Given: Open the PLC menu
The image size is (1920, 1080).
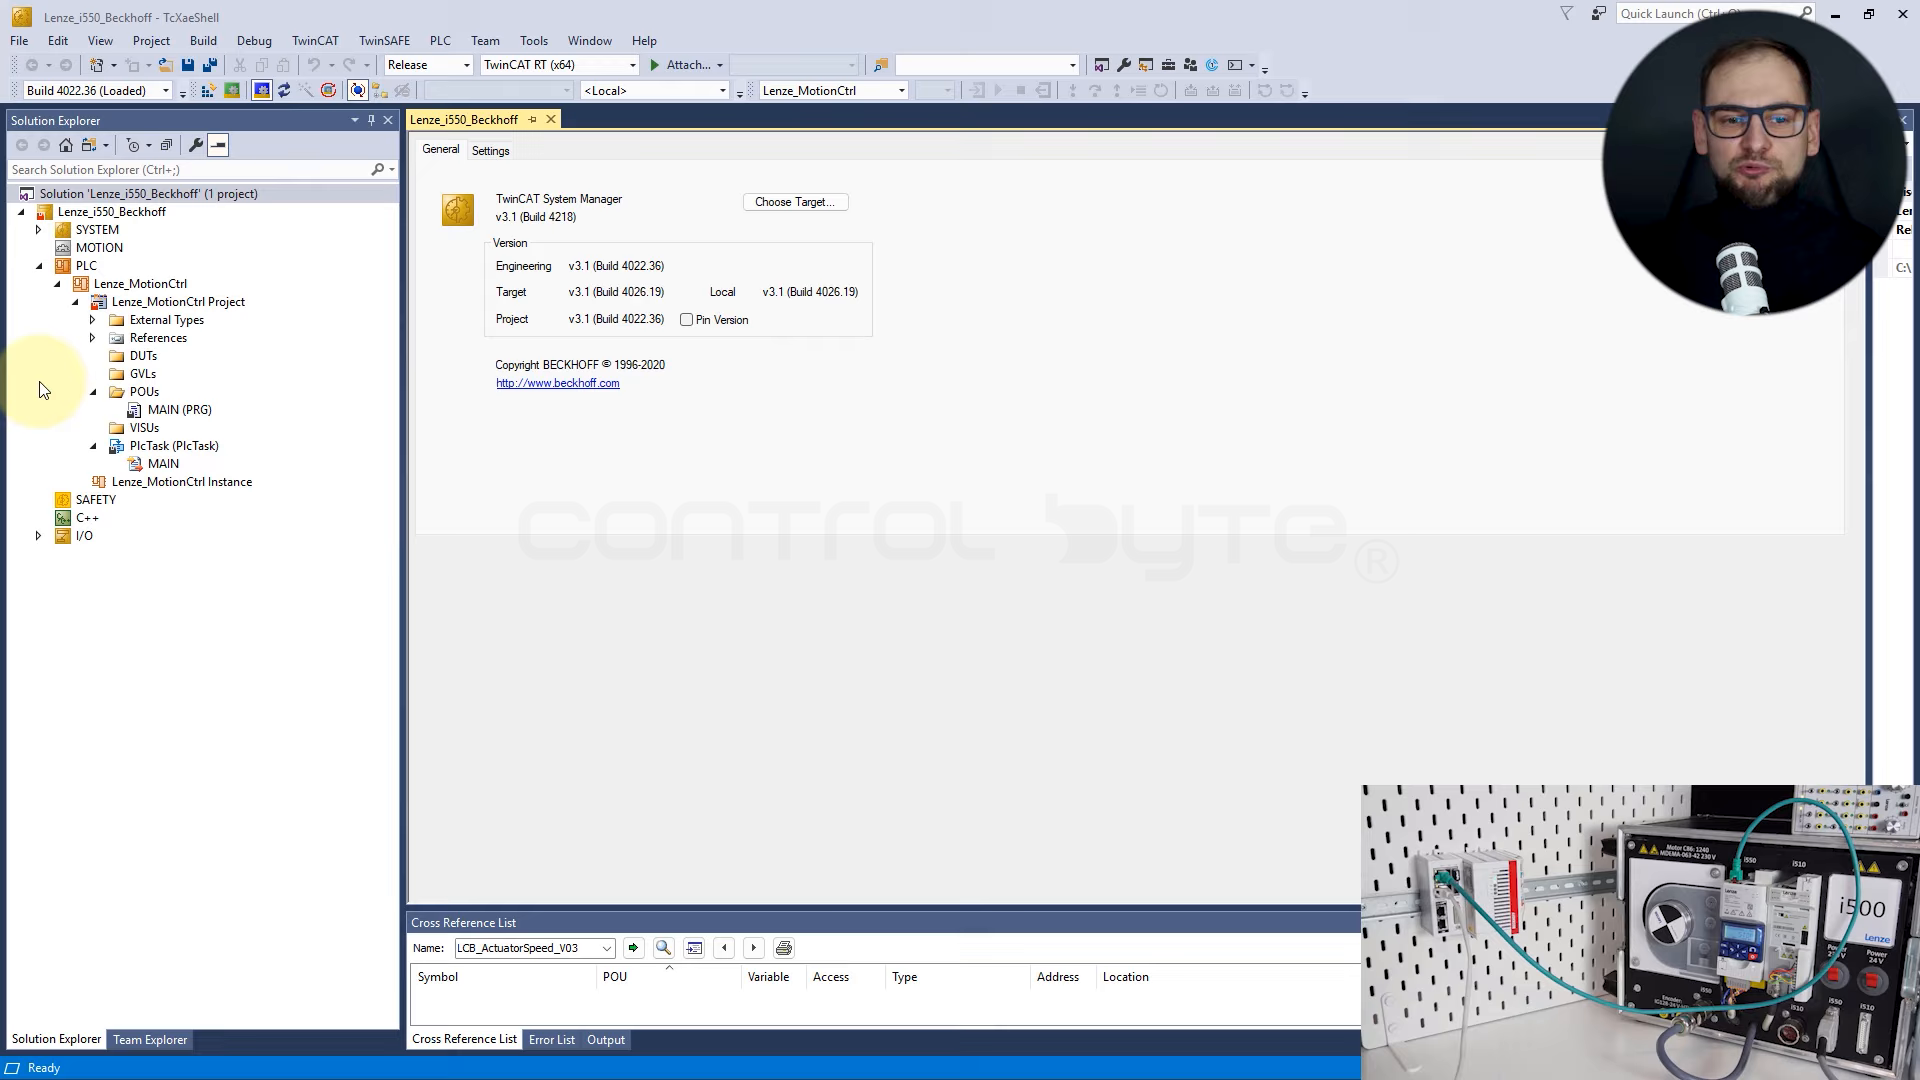Looking at the screenshot, I should (440, 41).
